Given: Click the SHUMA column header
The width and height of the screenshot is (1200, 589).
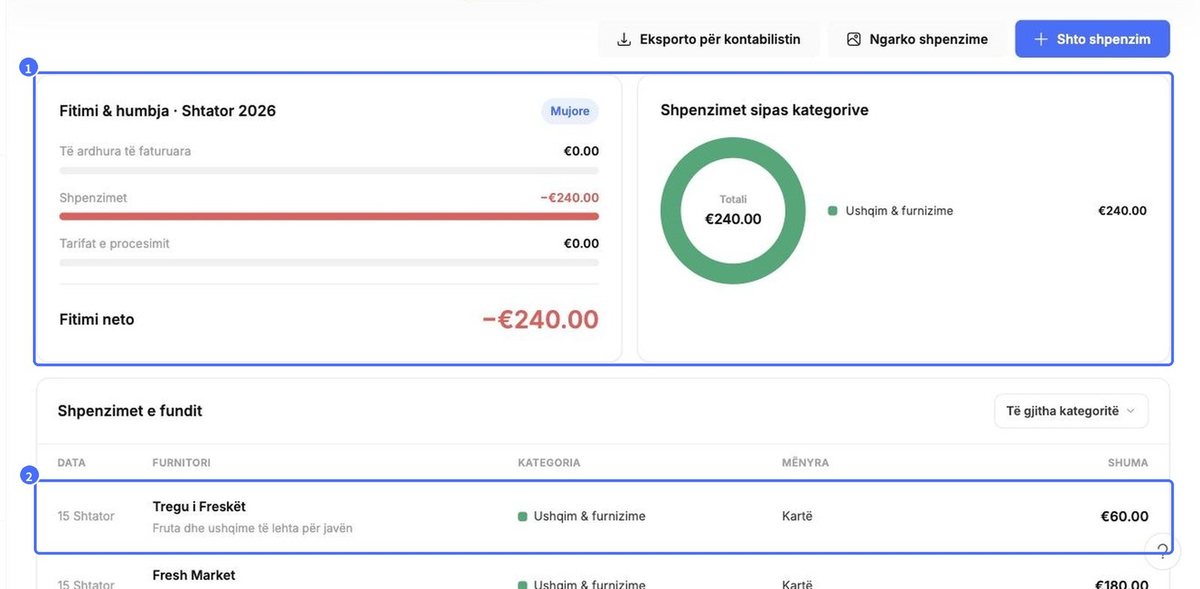Looking at the screenshot, I should point(1128,463).
